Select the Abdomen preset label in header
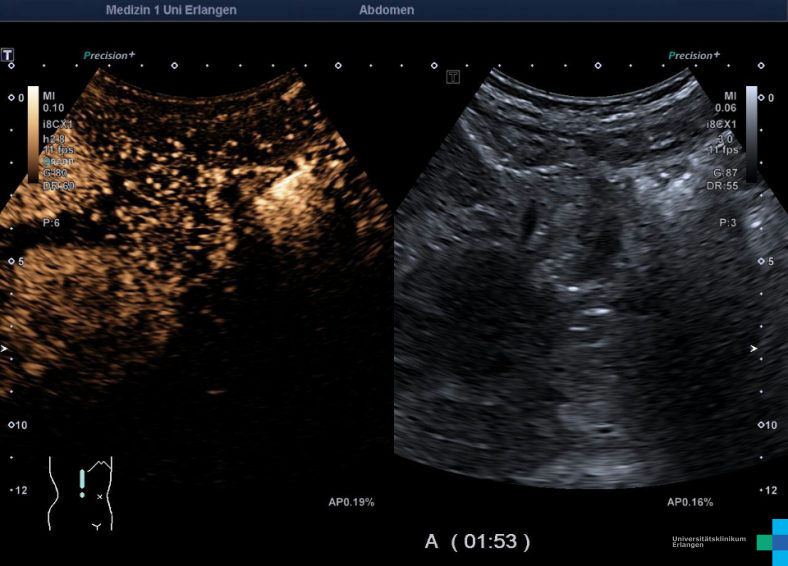The width and height of the screenshot is (788, 566). [x=386, y=10]
